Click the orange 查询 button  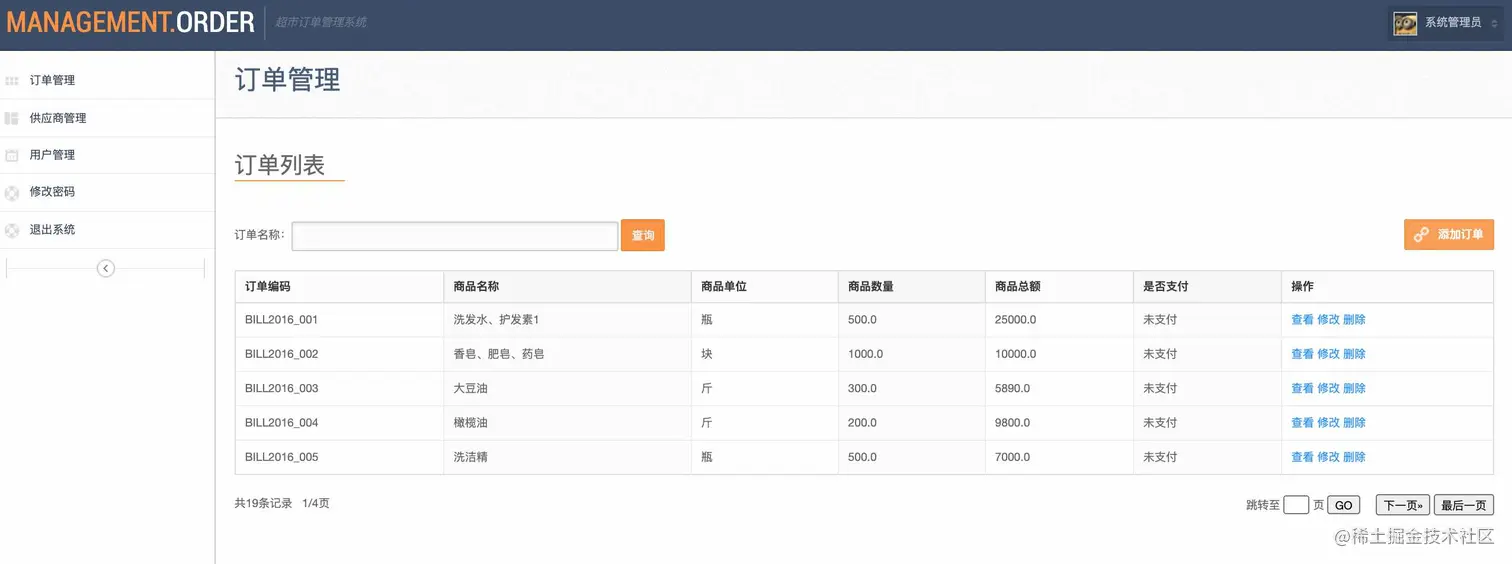[x=643, y=235]
